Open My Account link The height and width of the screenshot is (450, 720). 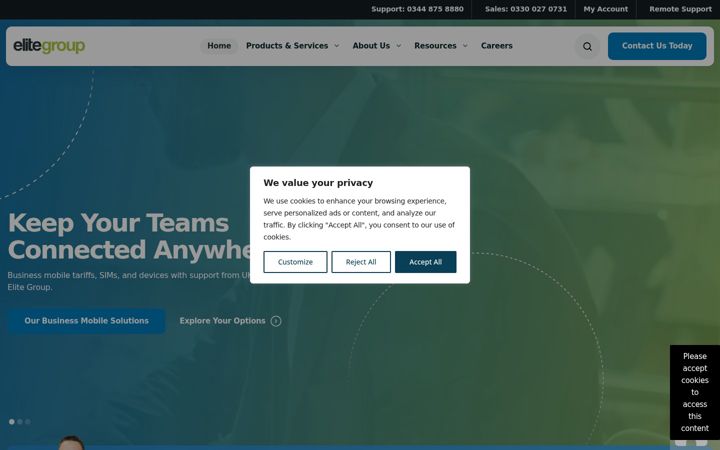(606, 9)
